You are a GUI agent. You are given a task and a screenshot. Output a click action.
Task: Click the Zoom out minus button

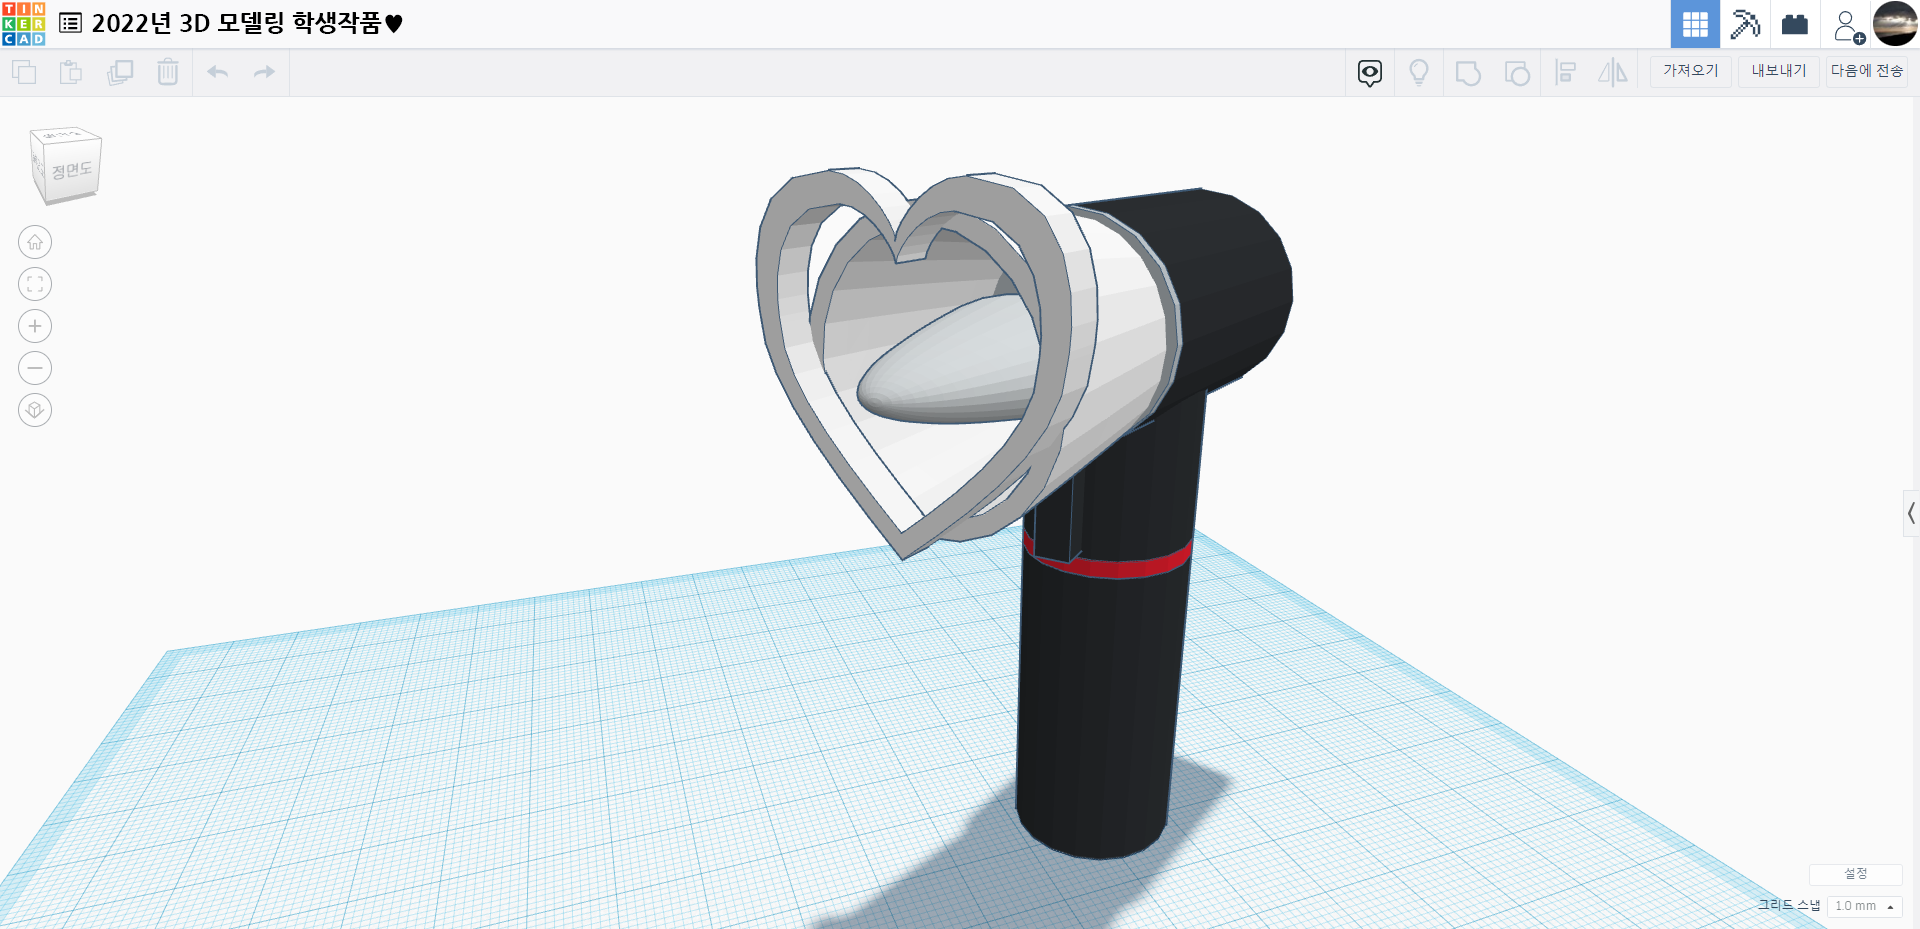[x=35, y=368]
